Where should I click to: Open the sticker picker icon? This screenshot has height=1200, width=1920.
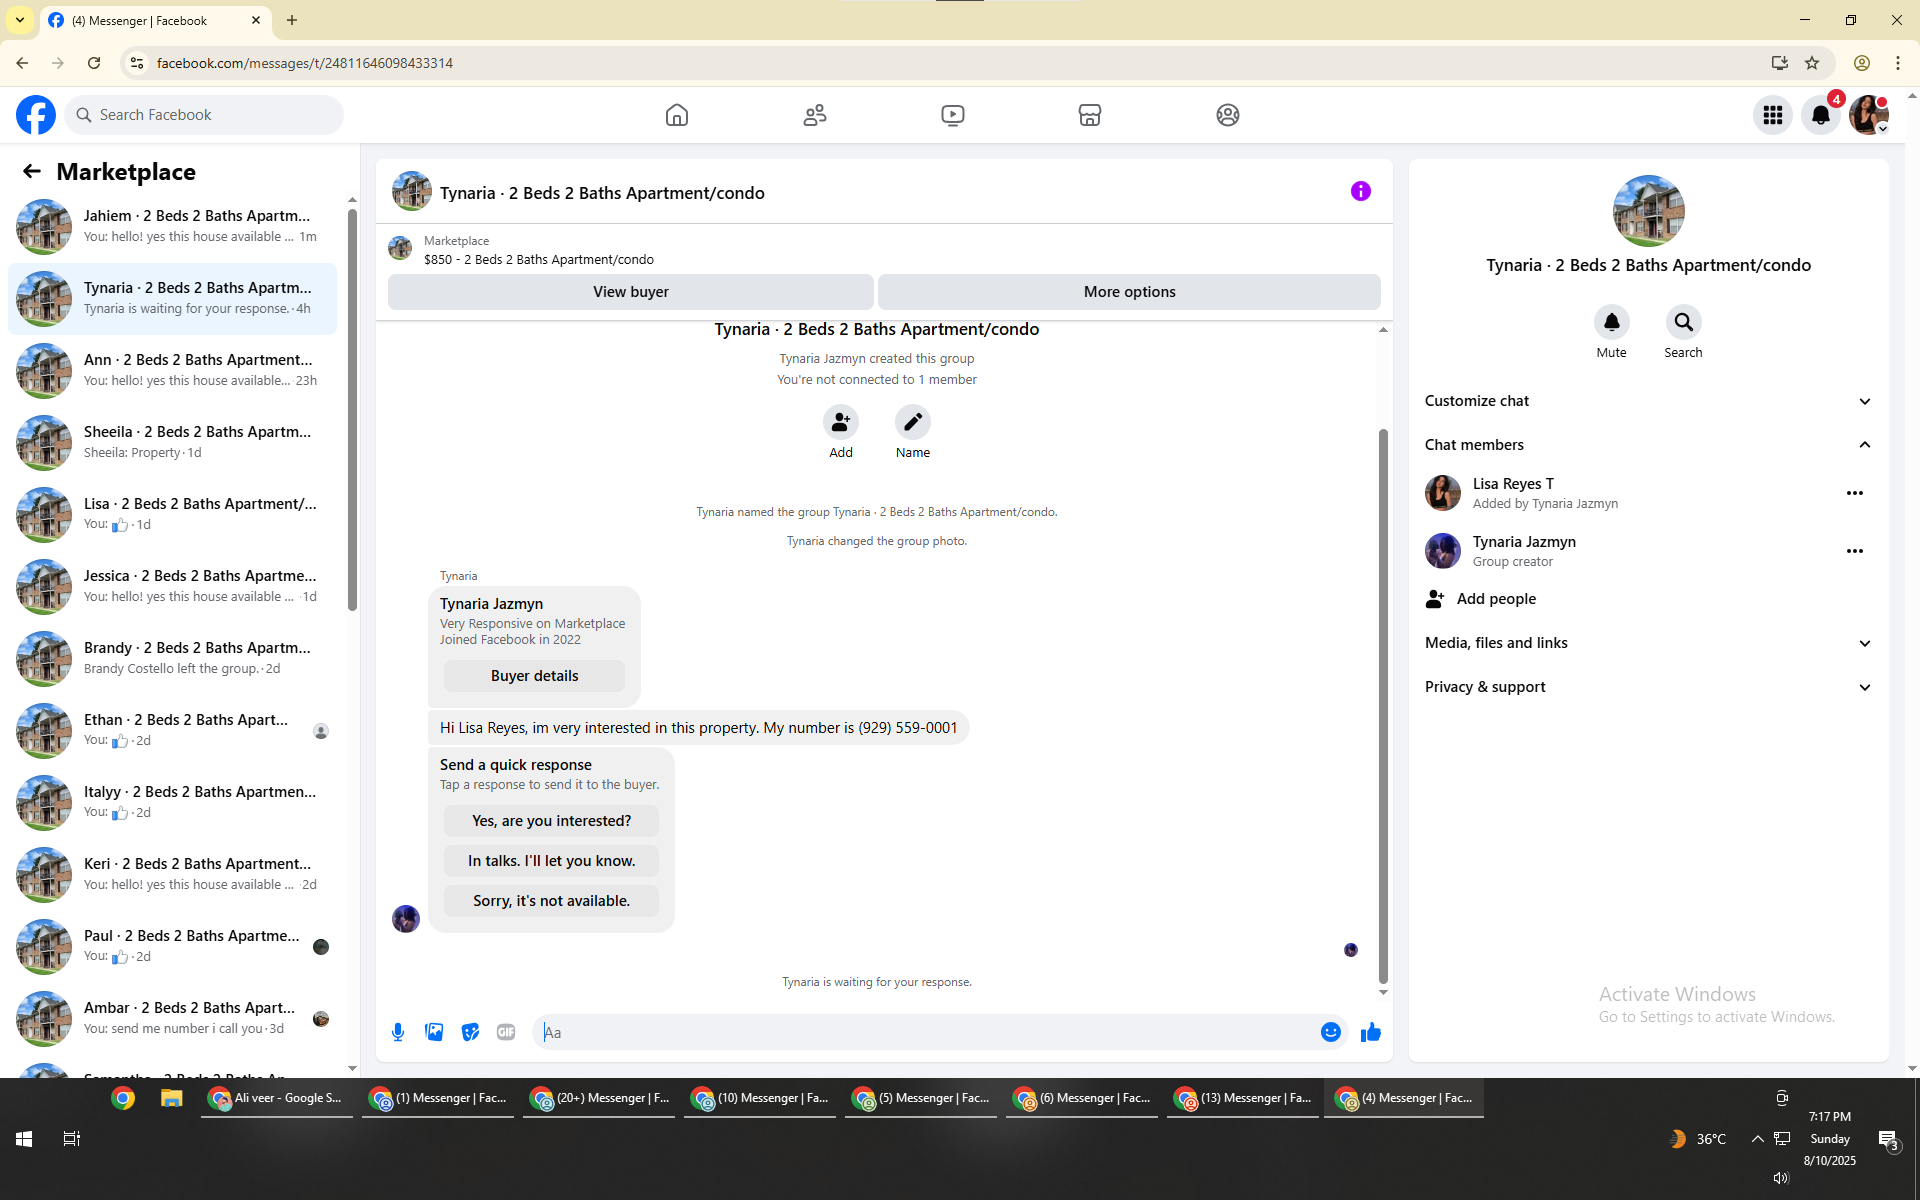click(470, 1032)
